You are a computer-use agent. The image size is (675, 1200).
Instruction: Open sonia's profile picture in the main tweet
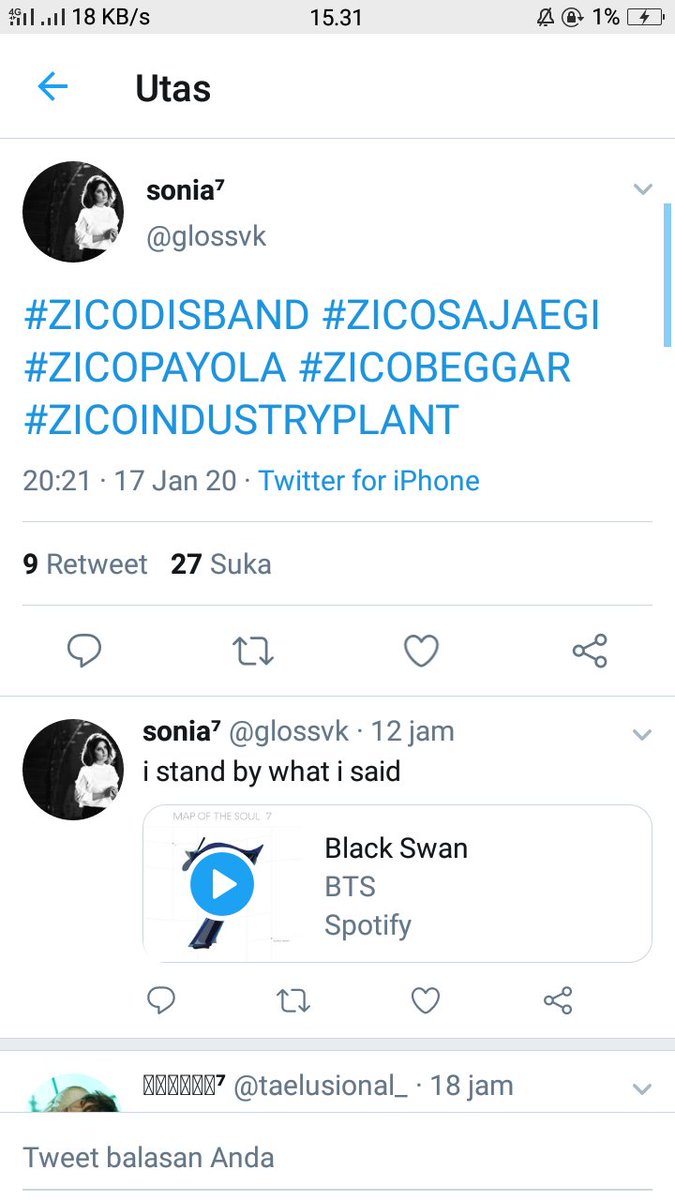(73, 211)
